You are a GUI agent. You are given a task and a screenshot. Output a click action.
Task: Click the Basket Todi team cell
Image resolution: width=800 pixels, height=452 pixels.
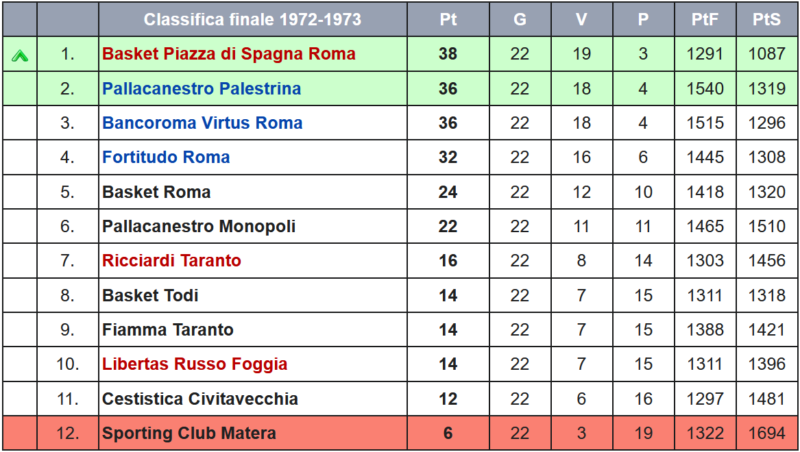253,295
